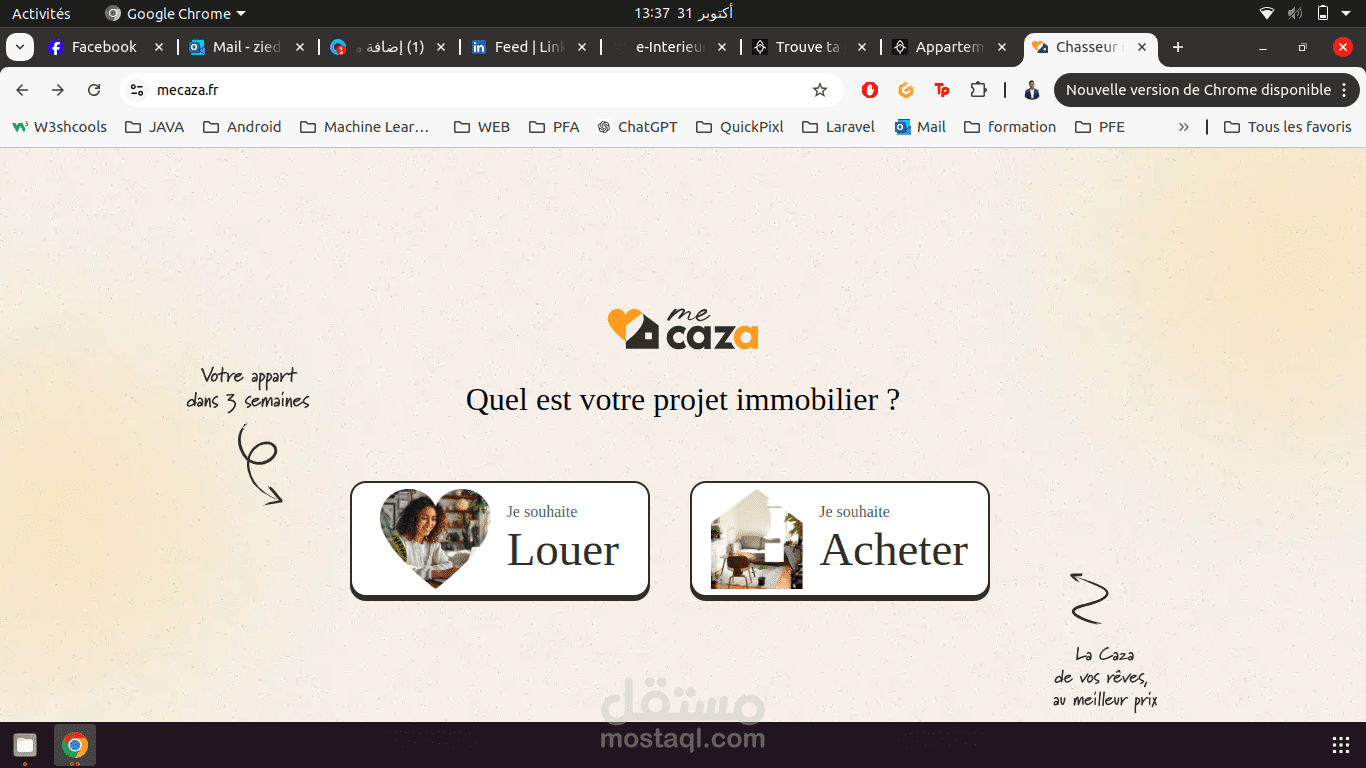Viewport: 1366px width, 768px height.
Task: Open the Laravel bookmarks folder
Action: [x=837, y=127]
